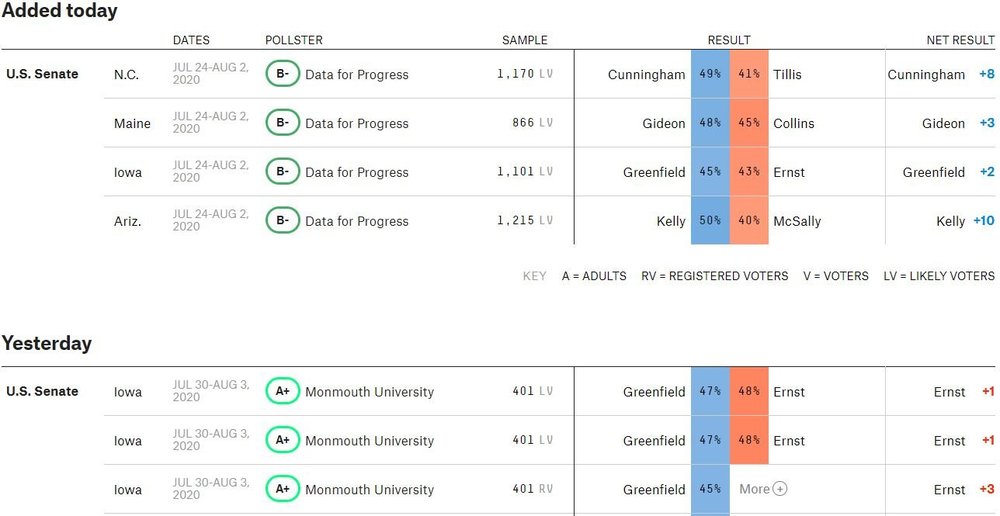Click the B- badge beside the 1,101 LV sample

tap(282, 172)
